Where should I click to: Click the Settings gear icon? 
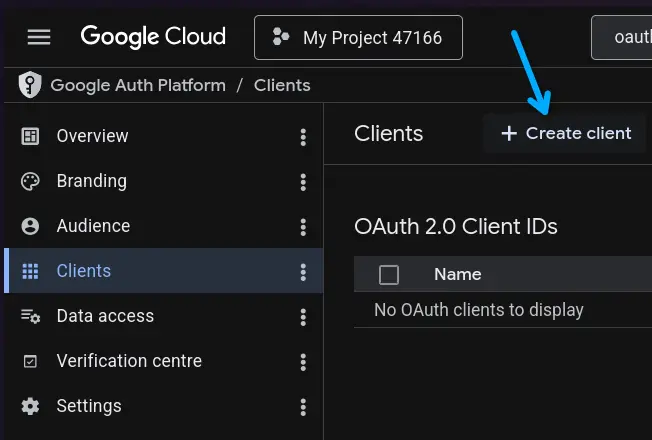click(x=30, y=406)
